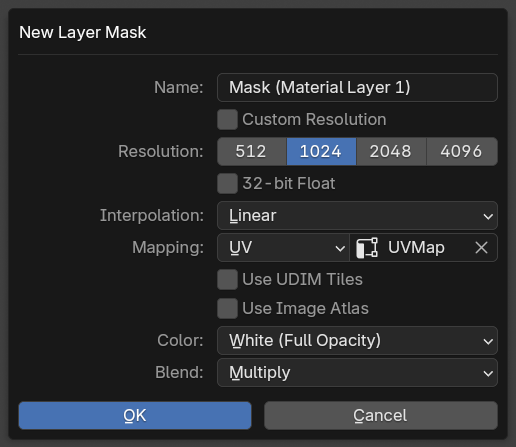Open the Mapping UV dropdown
Image resolution: width=516 pixels, height=447 pixels.
pyautogui.click(x=283, y=248)
